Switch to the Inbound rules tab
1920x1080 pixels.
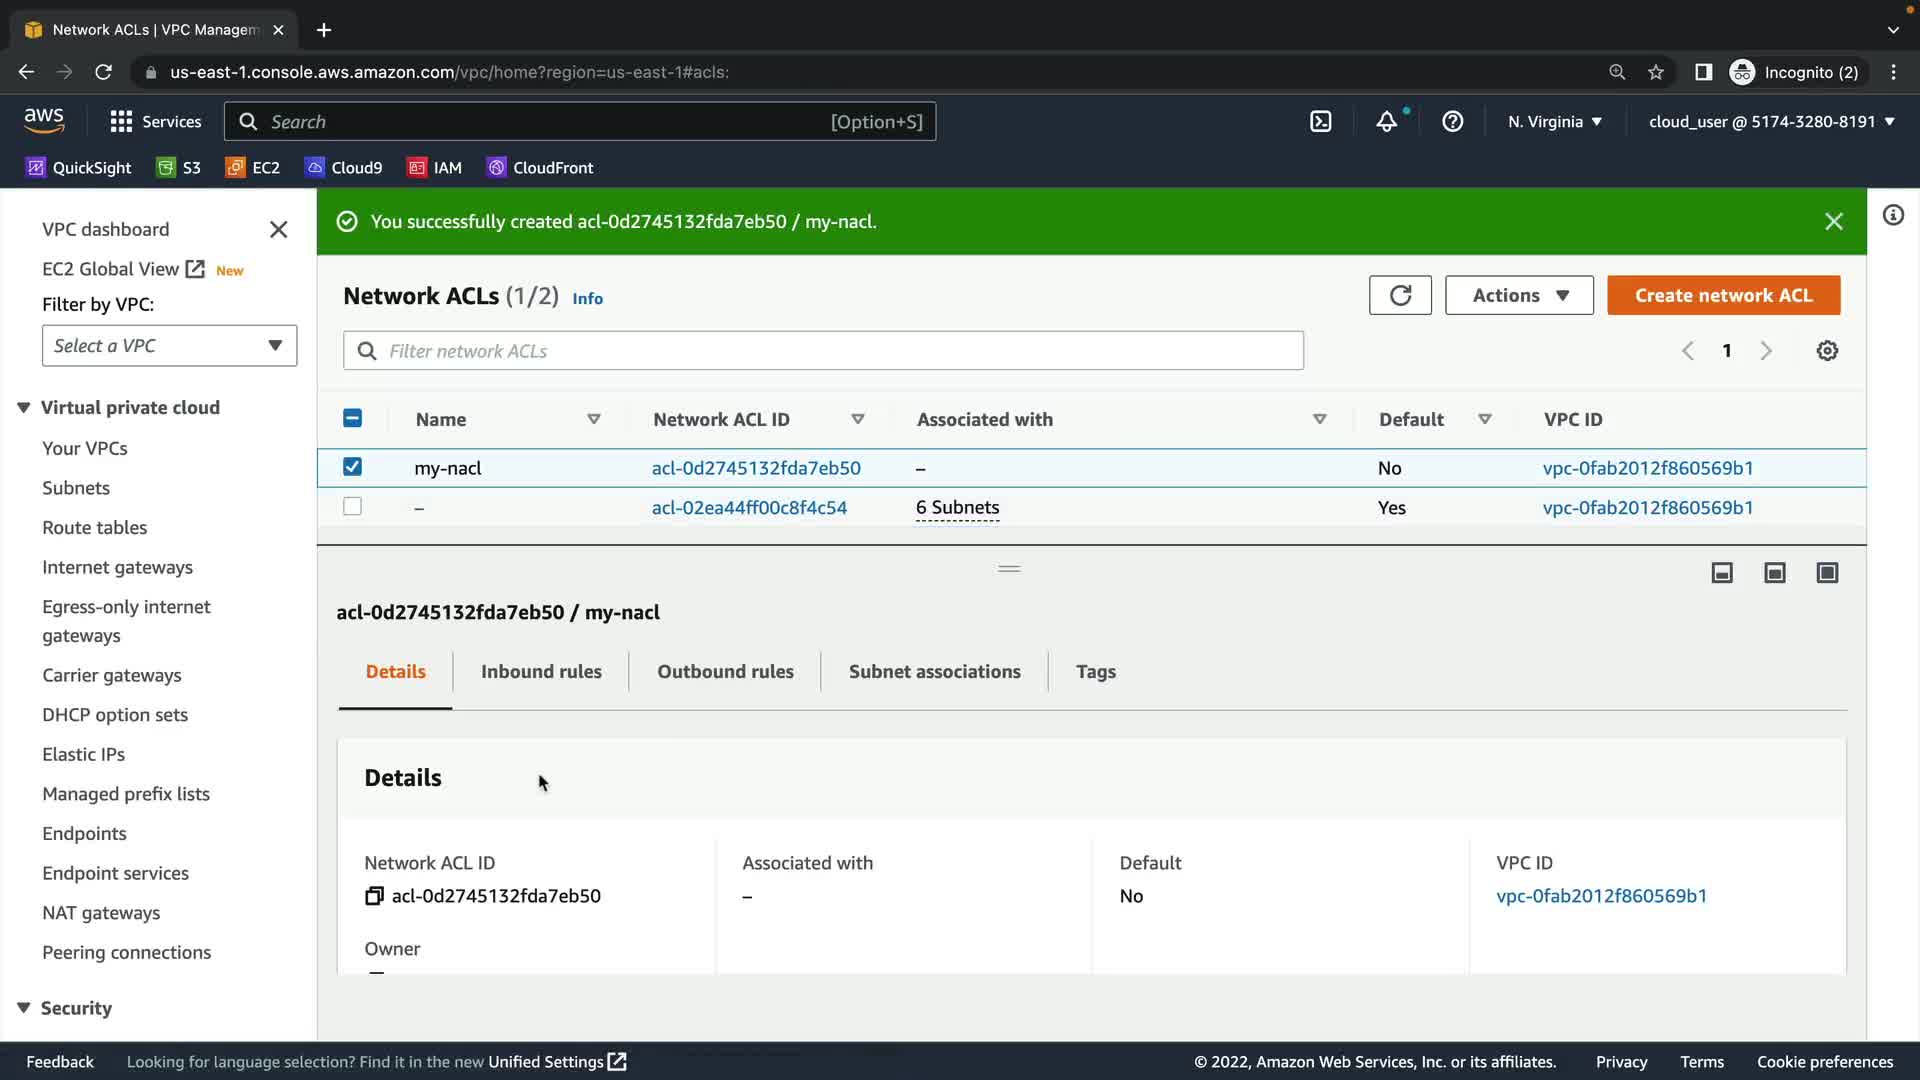click(541, 672)
